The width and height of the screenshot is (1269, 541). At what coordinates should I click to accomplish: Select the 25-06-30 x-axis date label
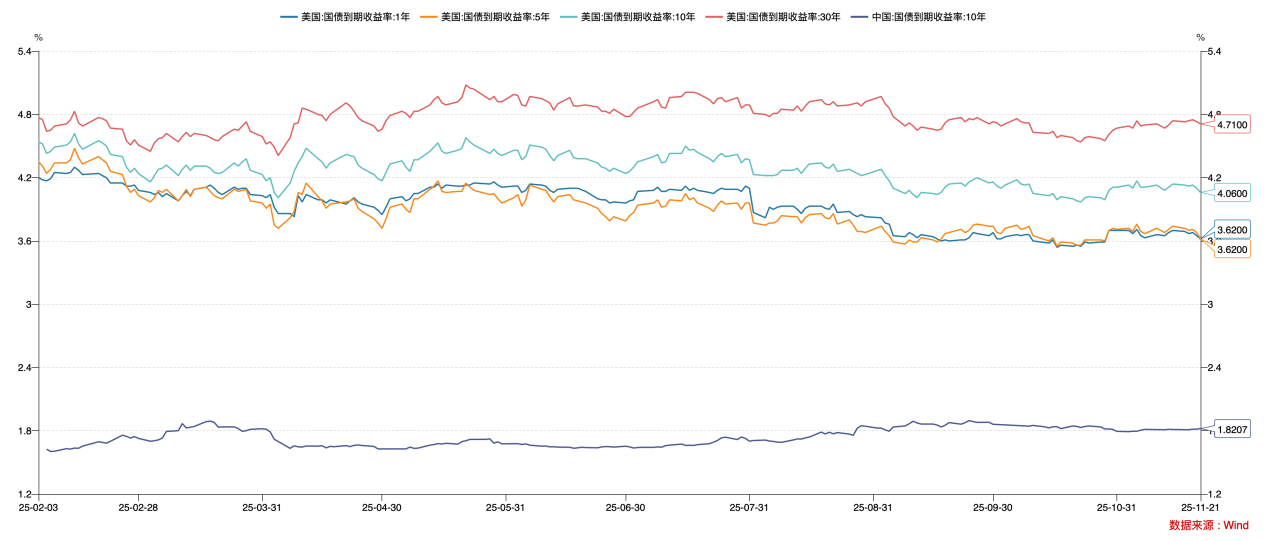(x=625, y=507)
